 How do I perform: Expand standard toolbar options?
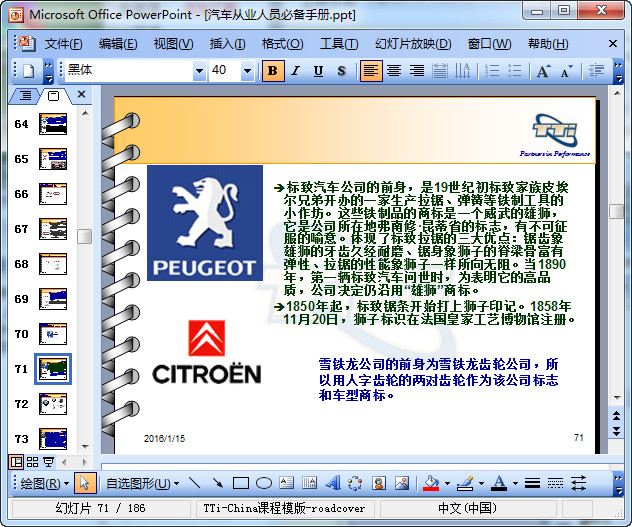48,72
